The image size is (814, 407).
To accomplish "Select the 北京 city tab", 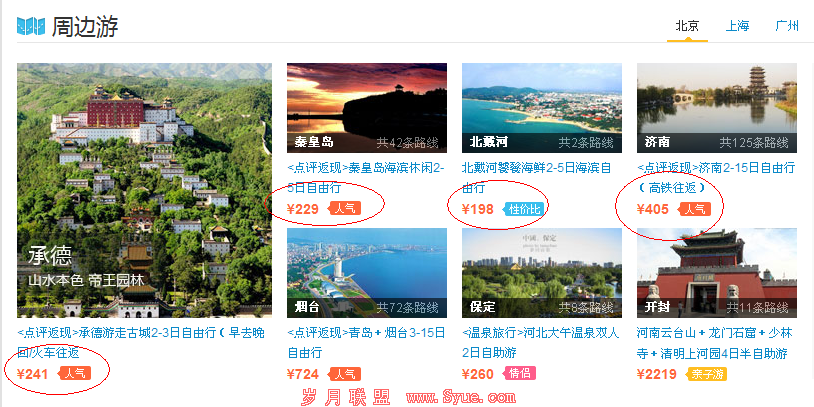I will [x=687, y=26].
